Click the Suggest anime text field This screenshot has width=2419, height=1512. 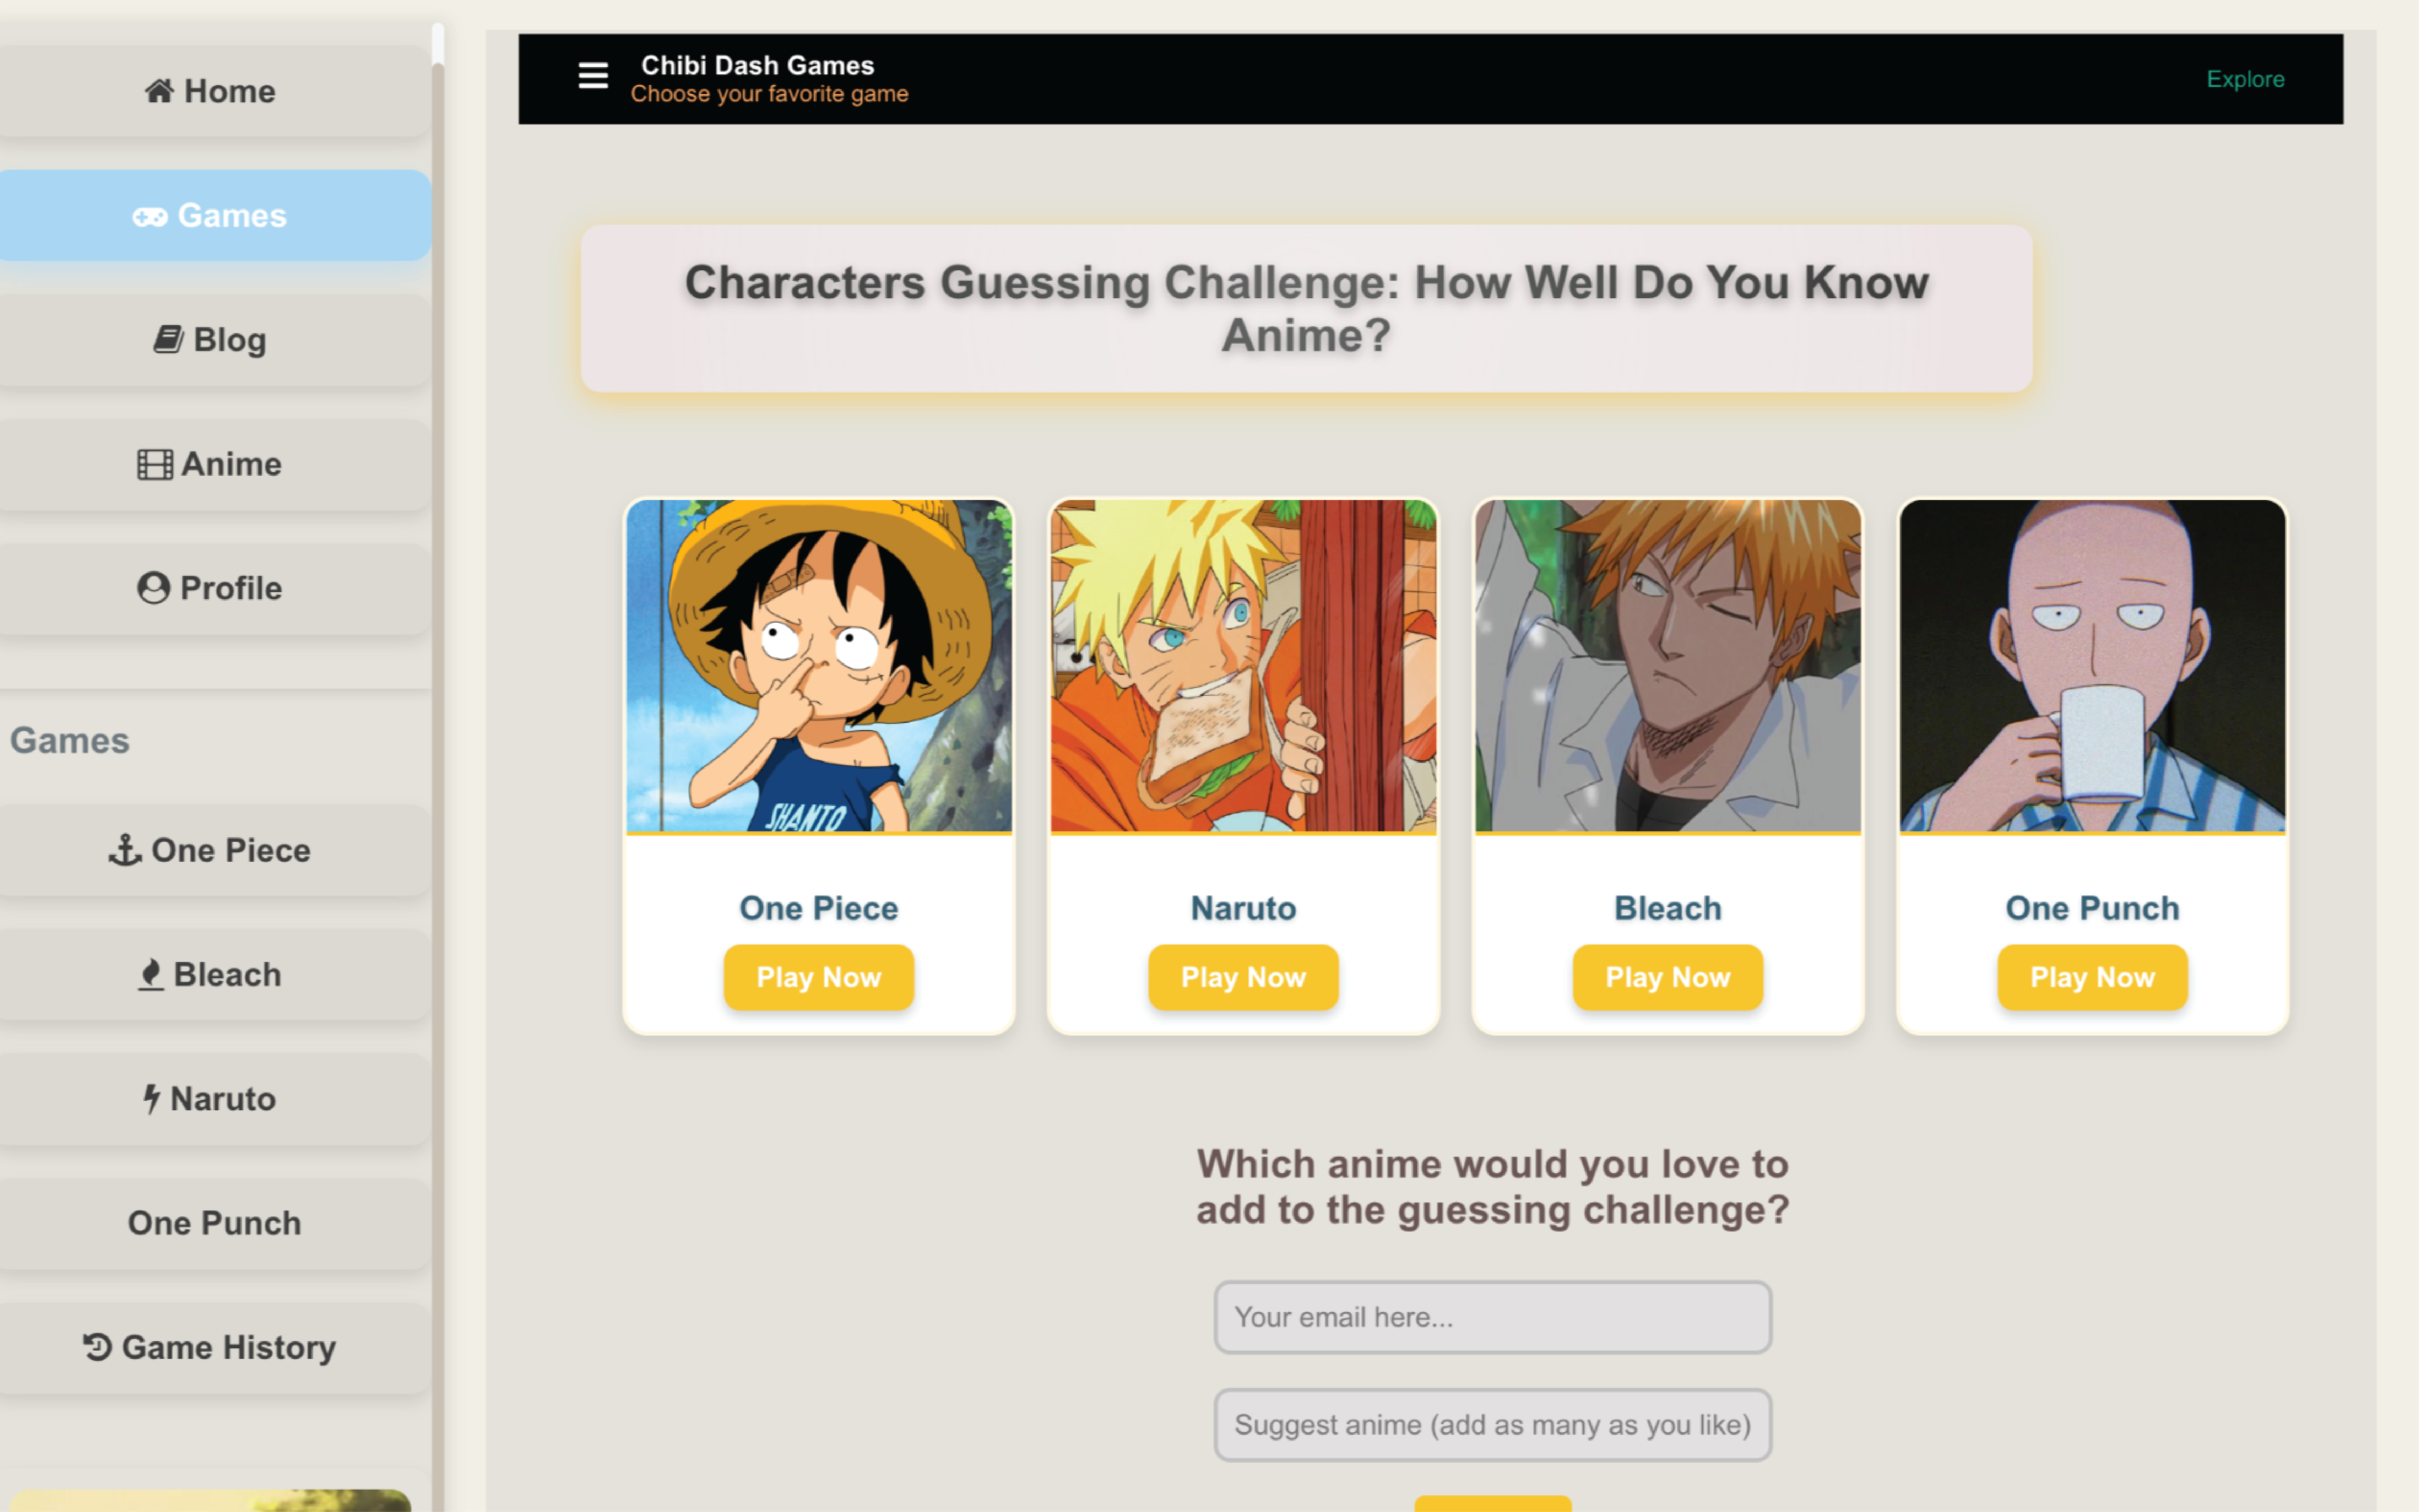click(1492, 1425)
